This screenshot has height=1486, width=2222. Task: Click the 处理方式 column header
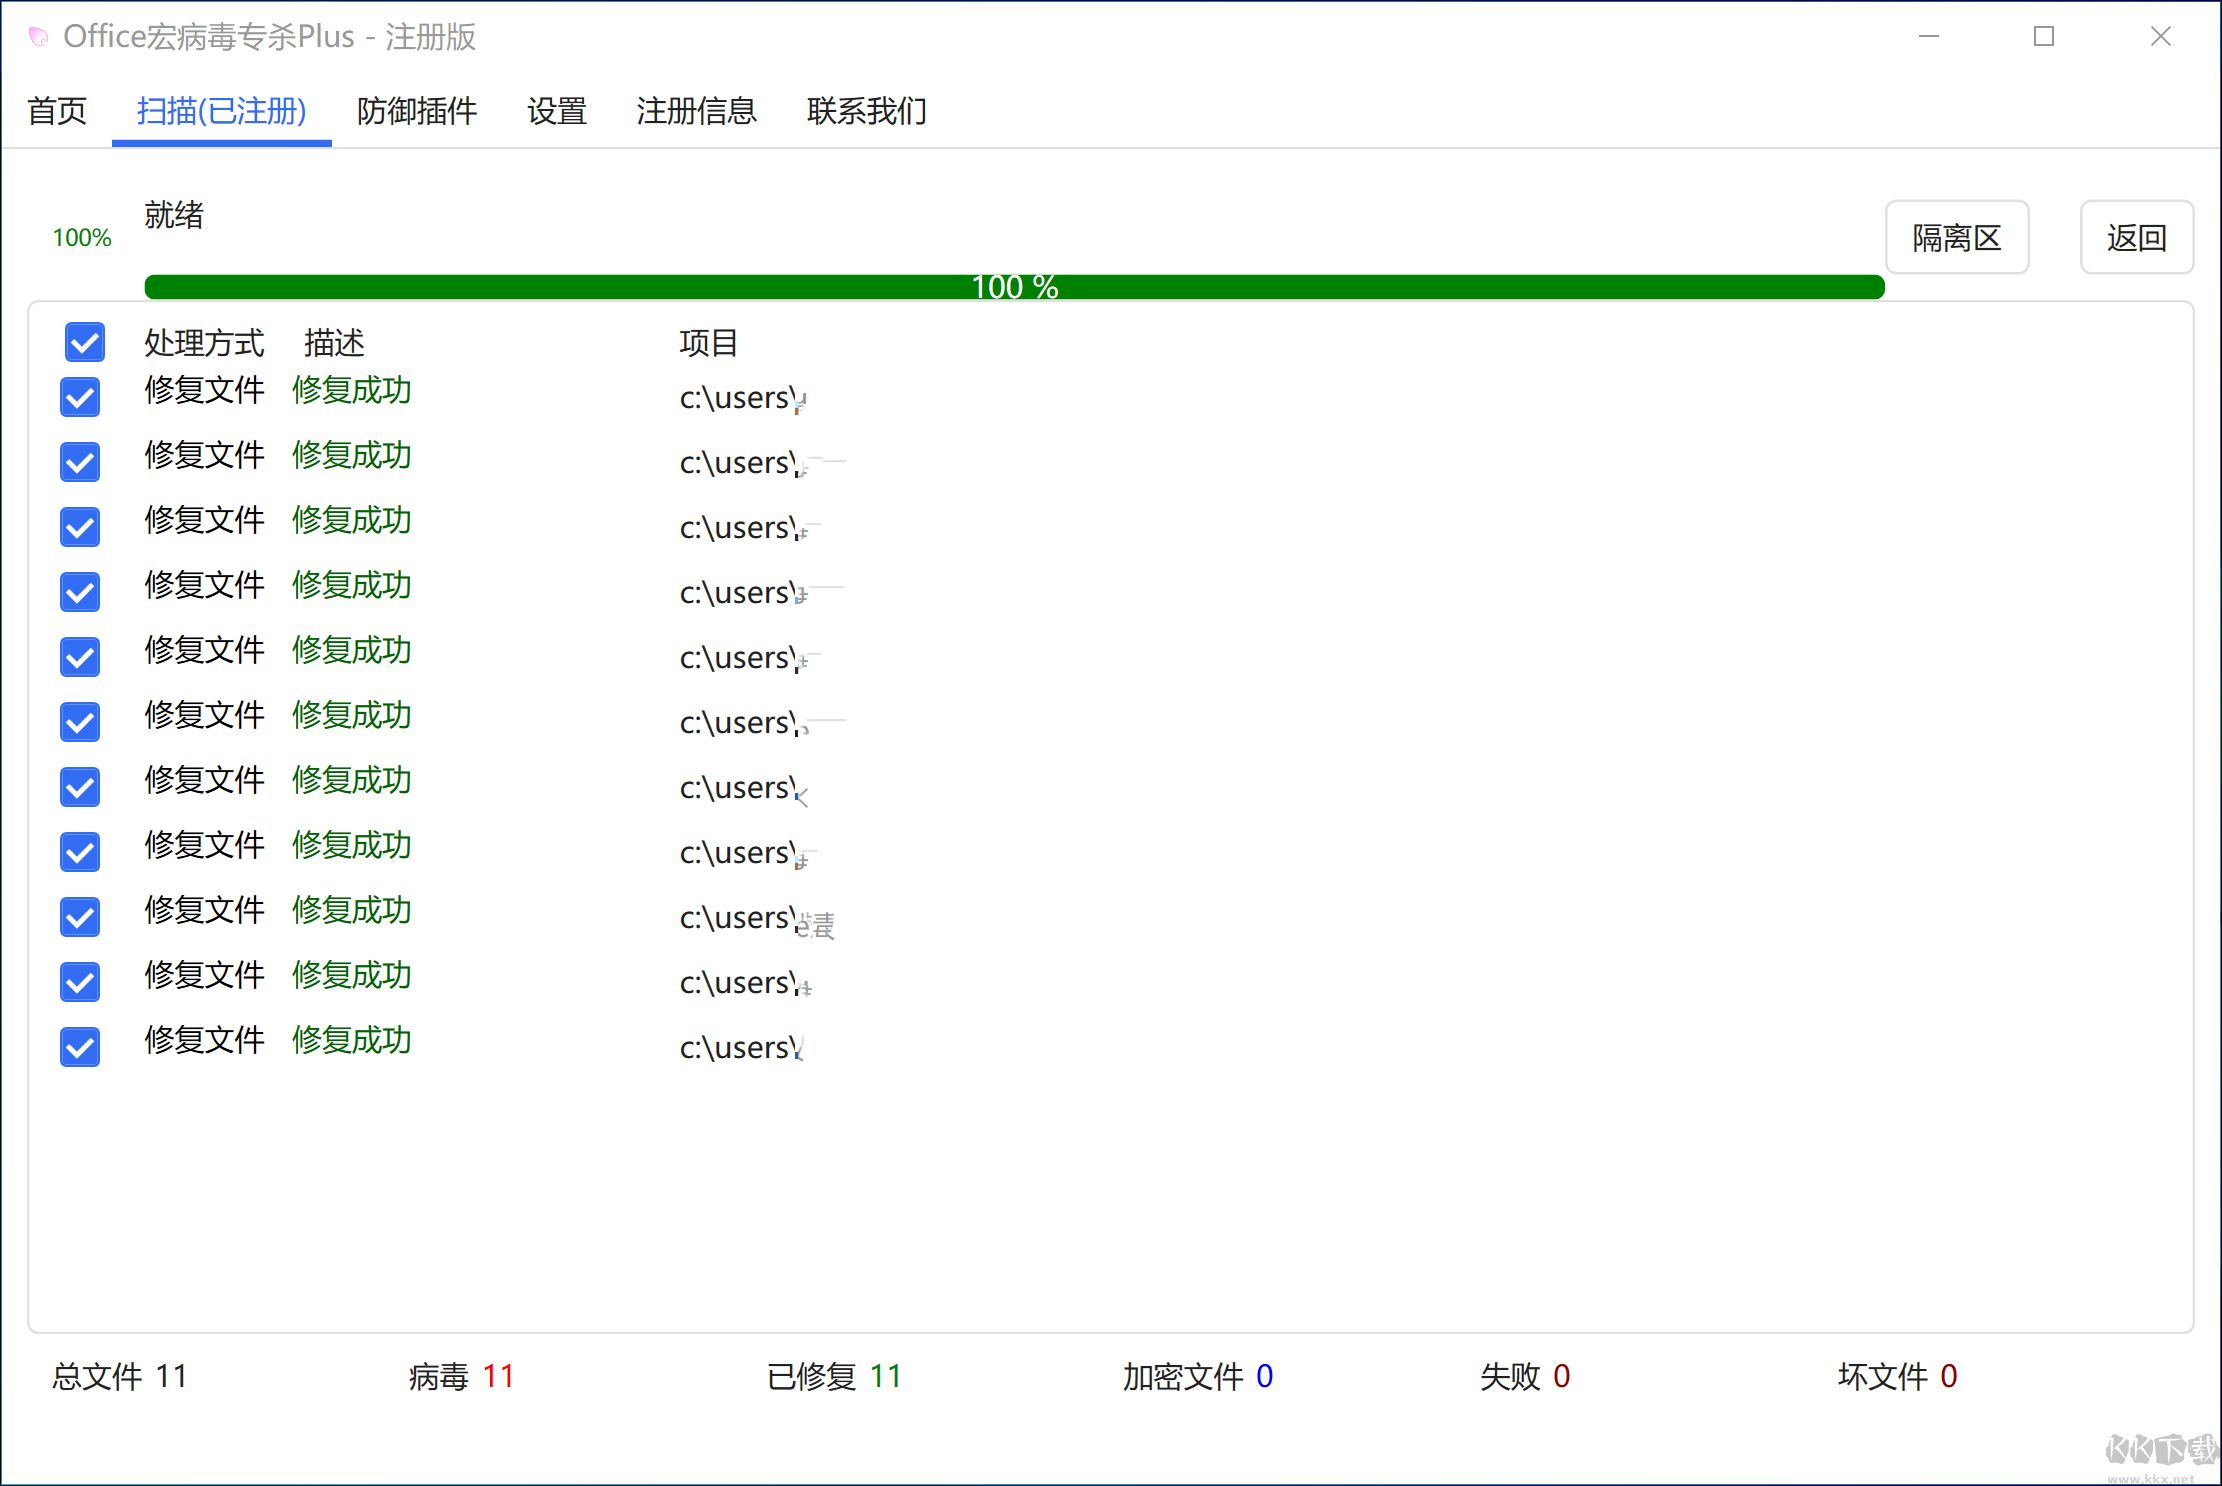tap(205, 343)
